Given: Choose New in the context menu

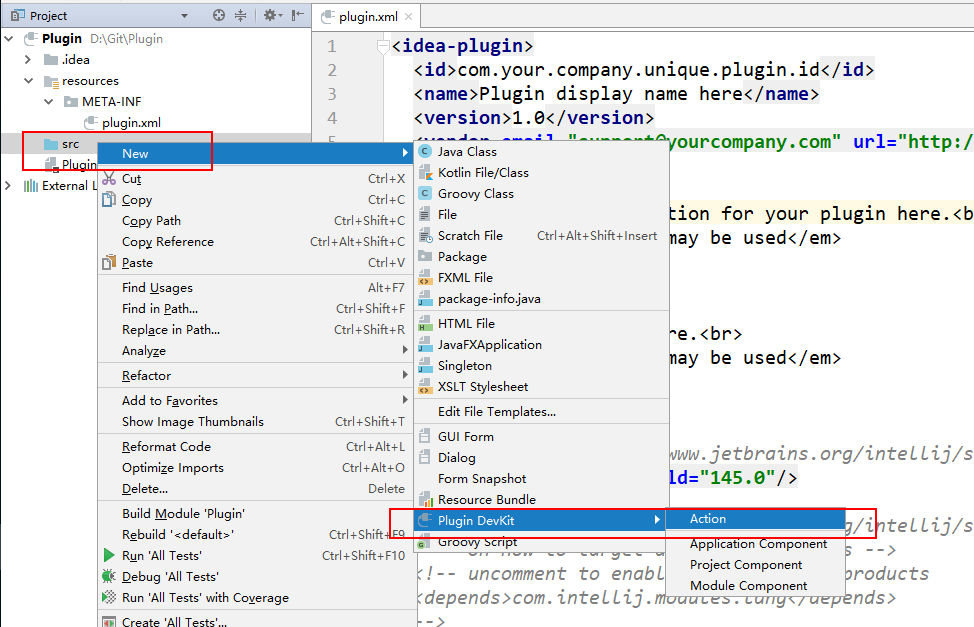Looking at the screenshot, I should click(255, 153).
